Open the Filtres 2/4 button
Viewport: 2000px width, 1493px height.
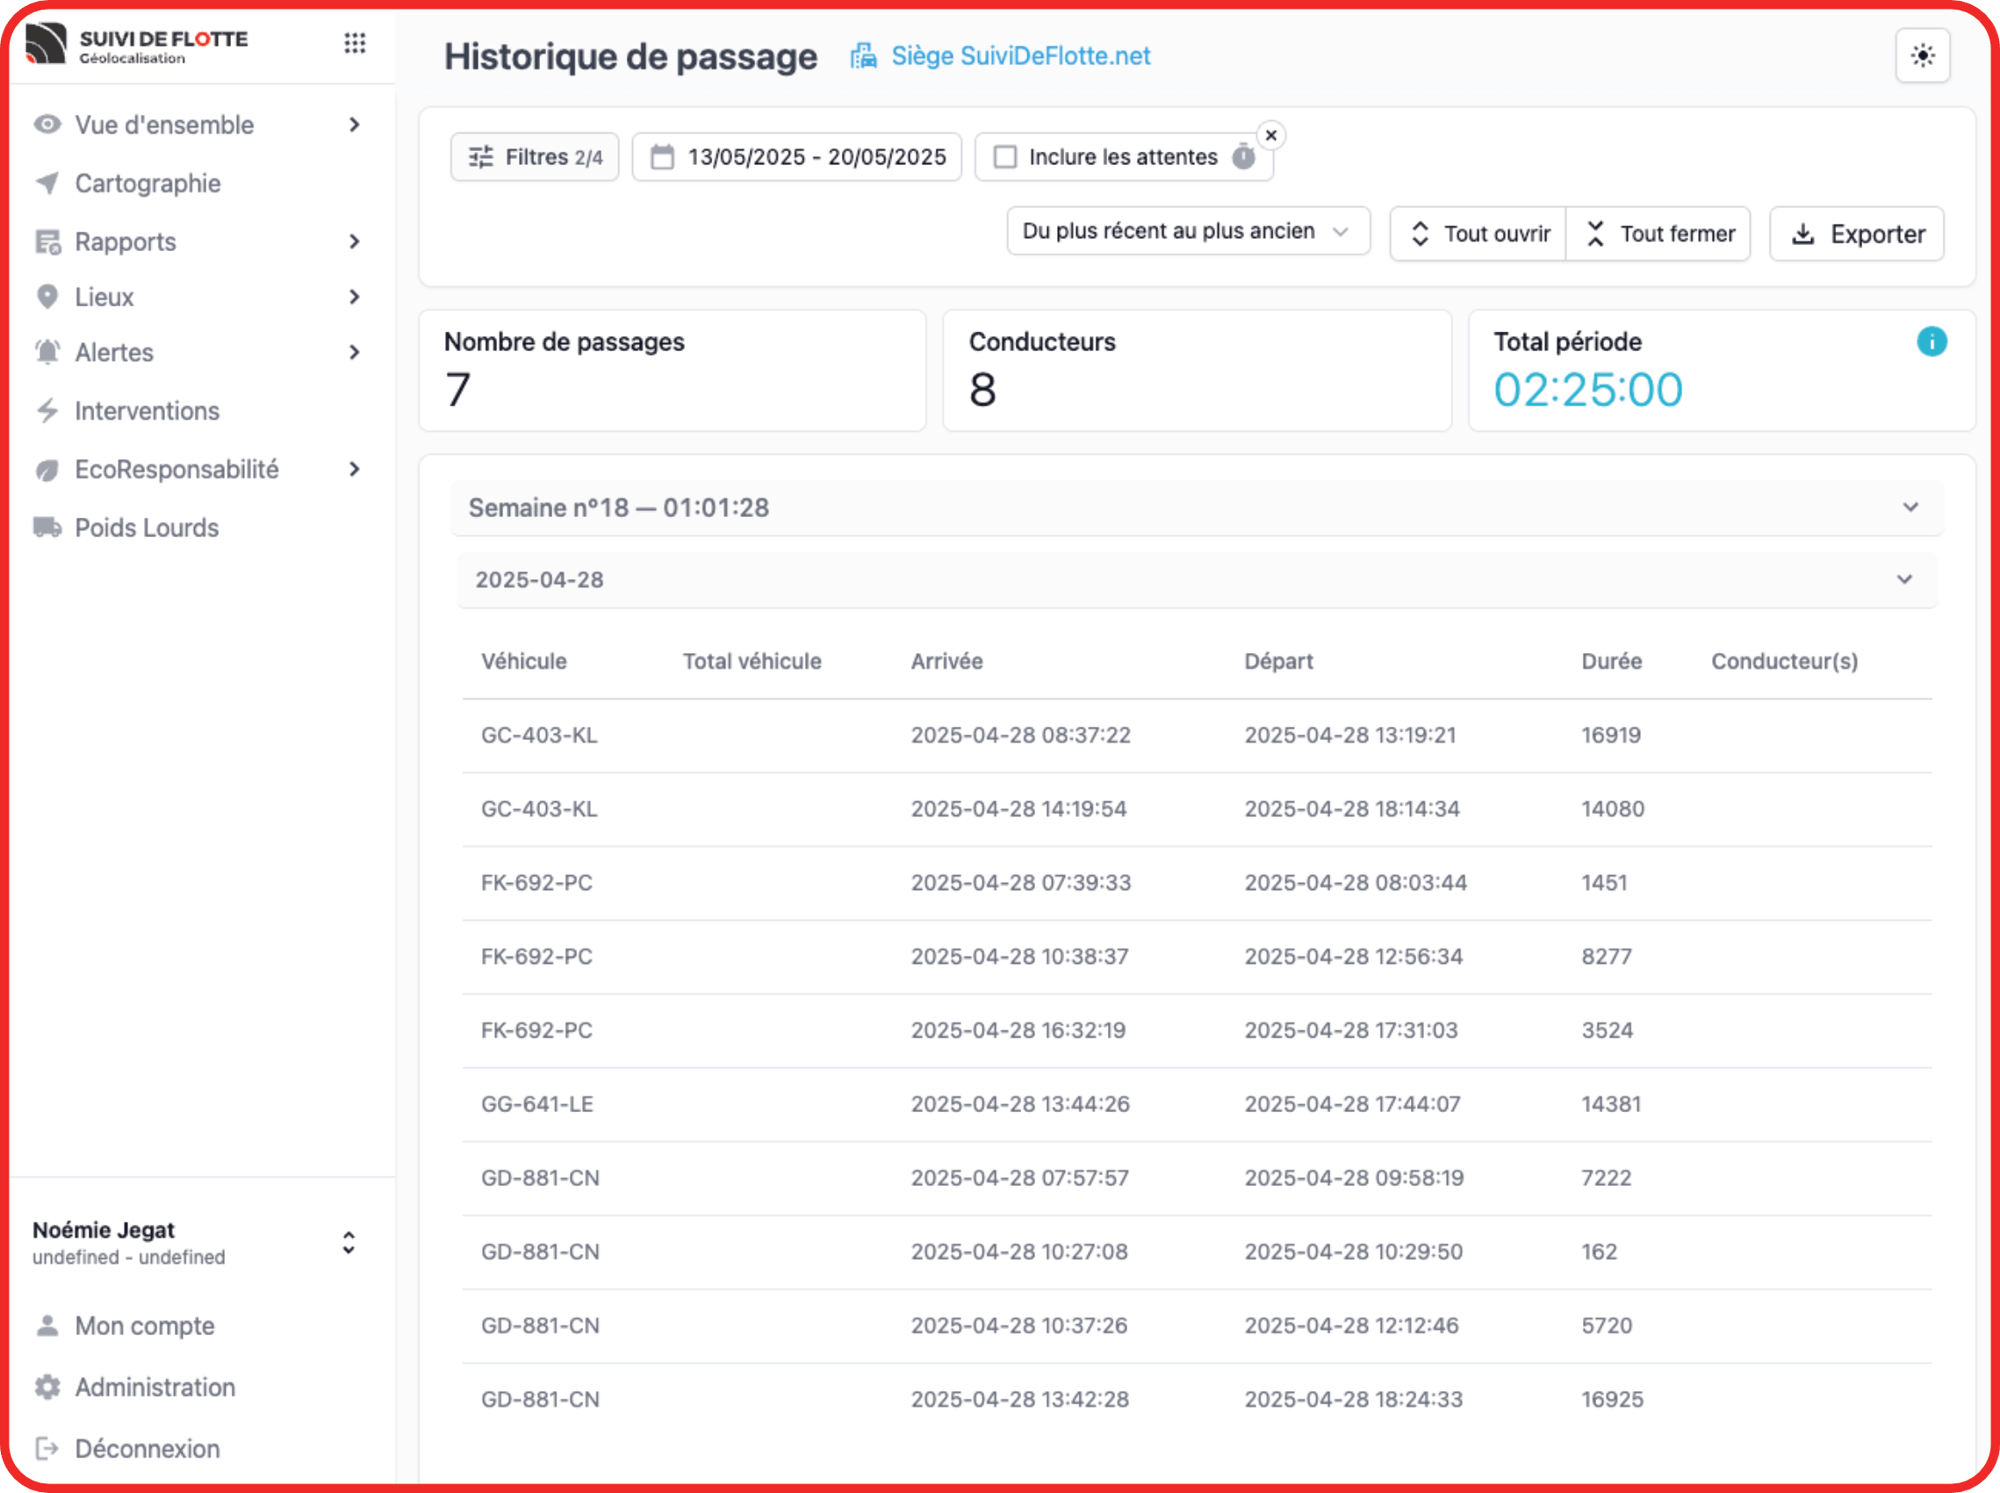point(535,157)
